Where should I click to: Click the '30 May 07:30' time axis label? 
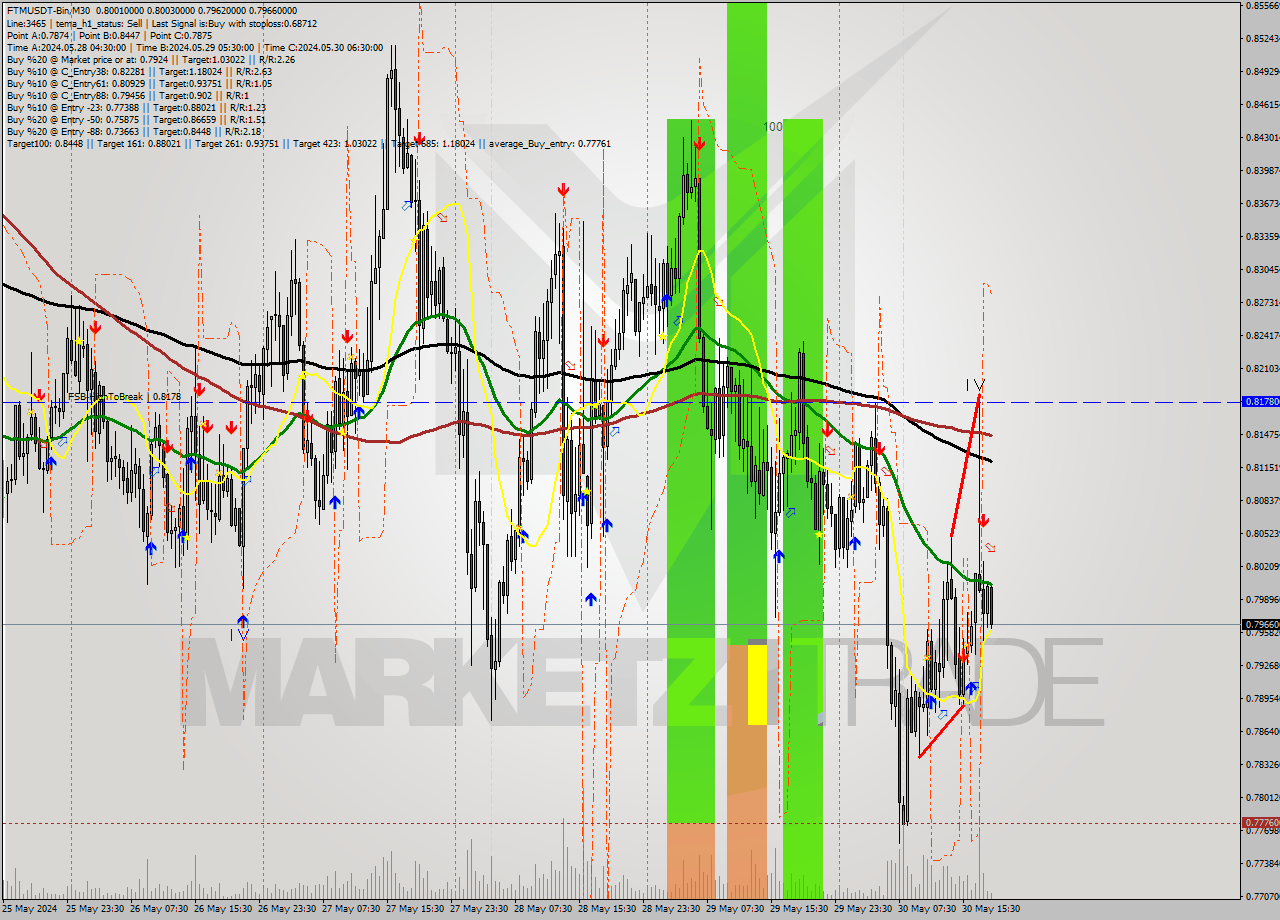coord(928,909)
